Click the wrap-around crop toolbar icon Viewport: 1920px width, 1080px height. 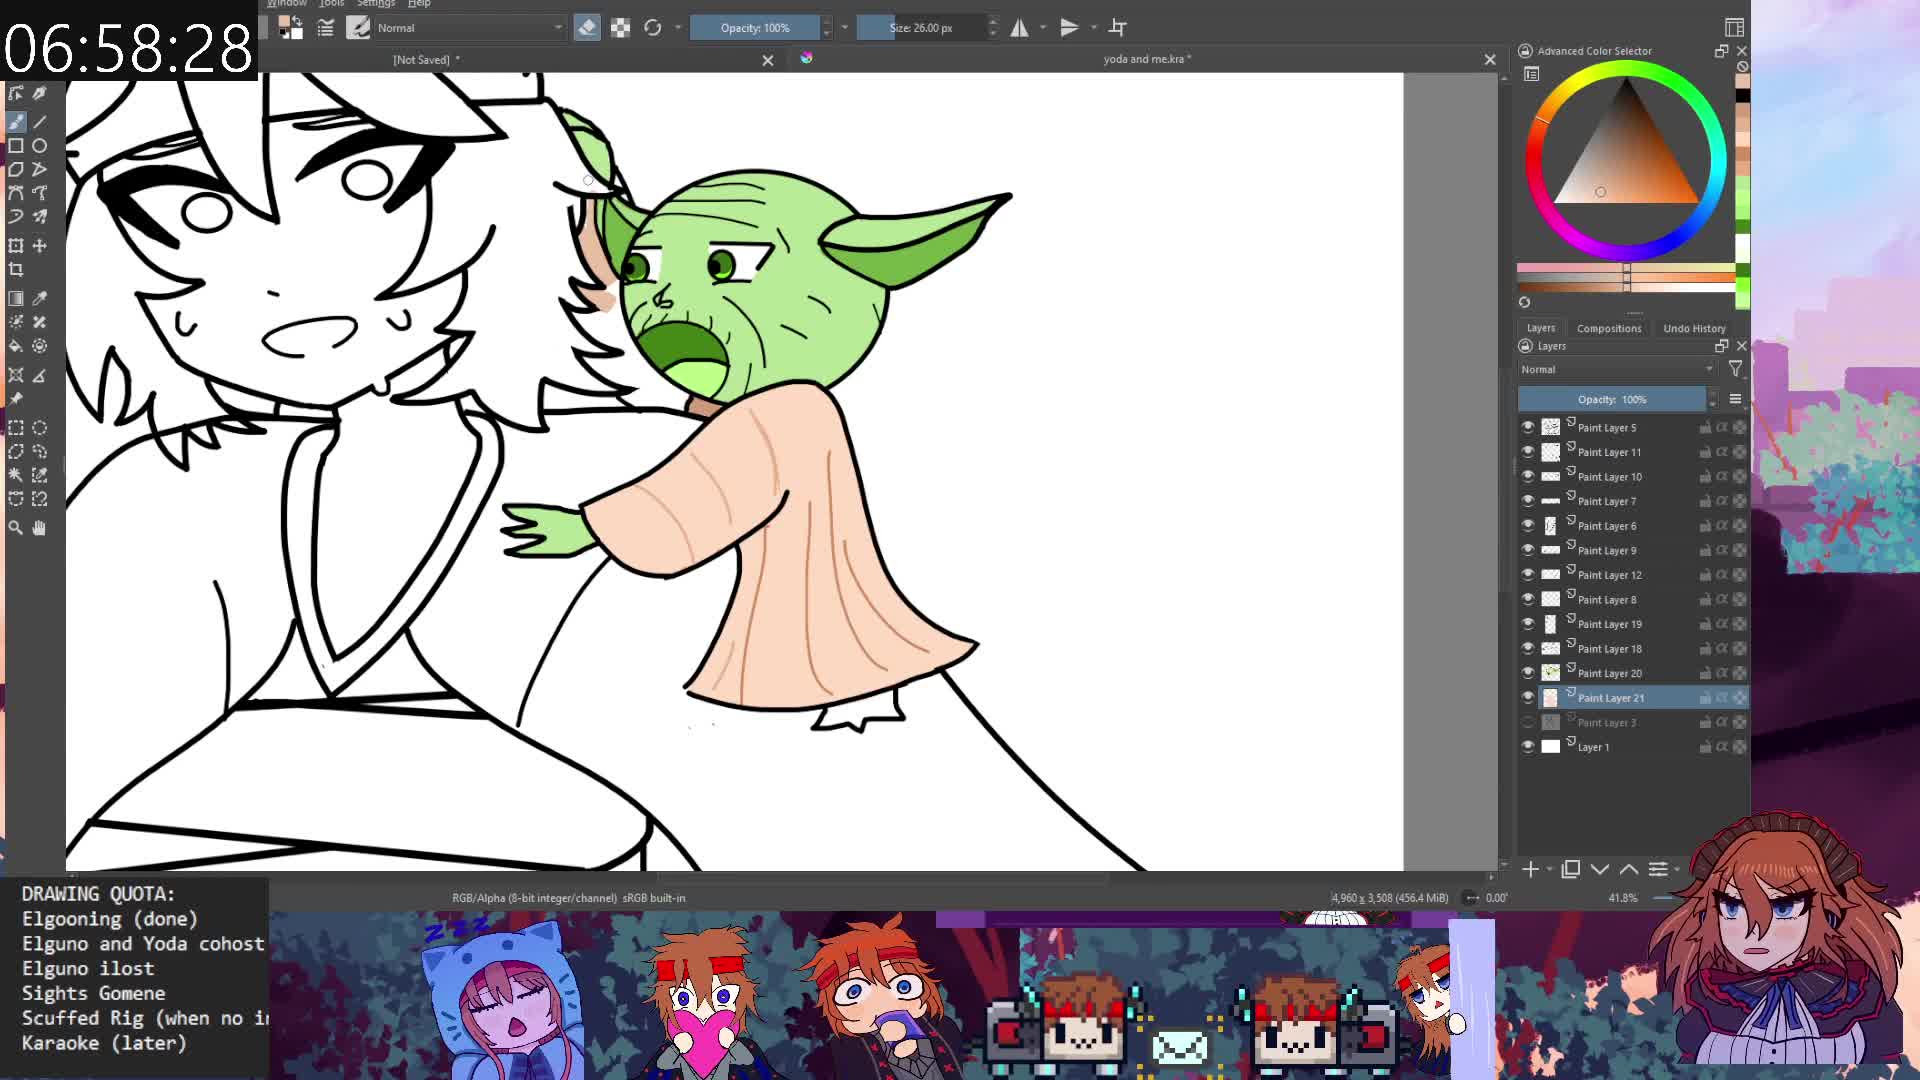point(1118,28)
